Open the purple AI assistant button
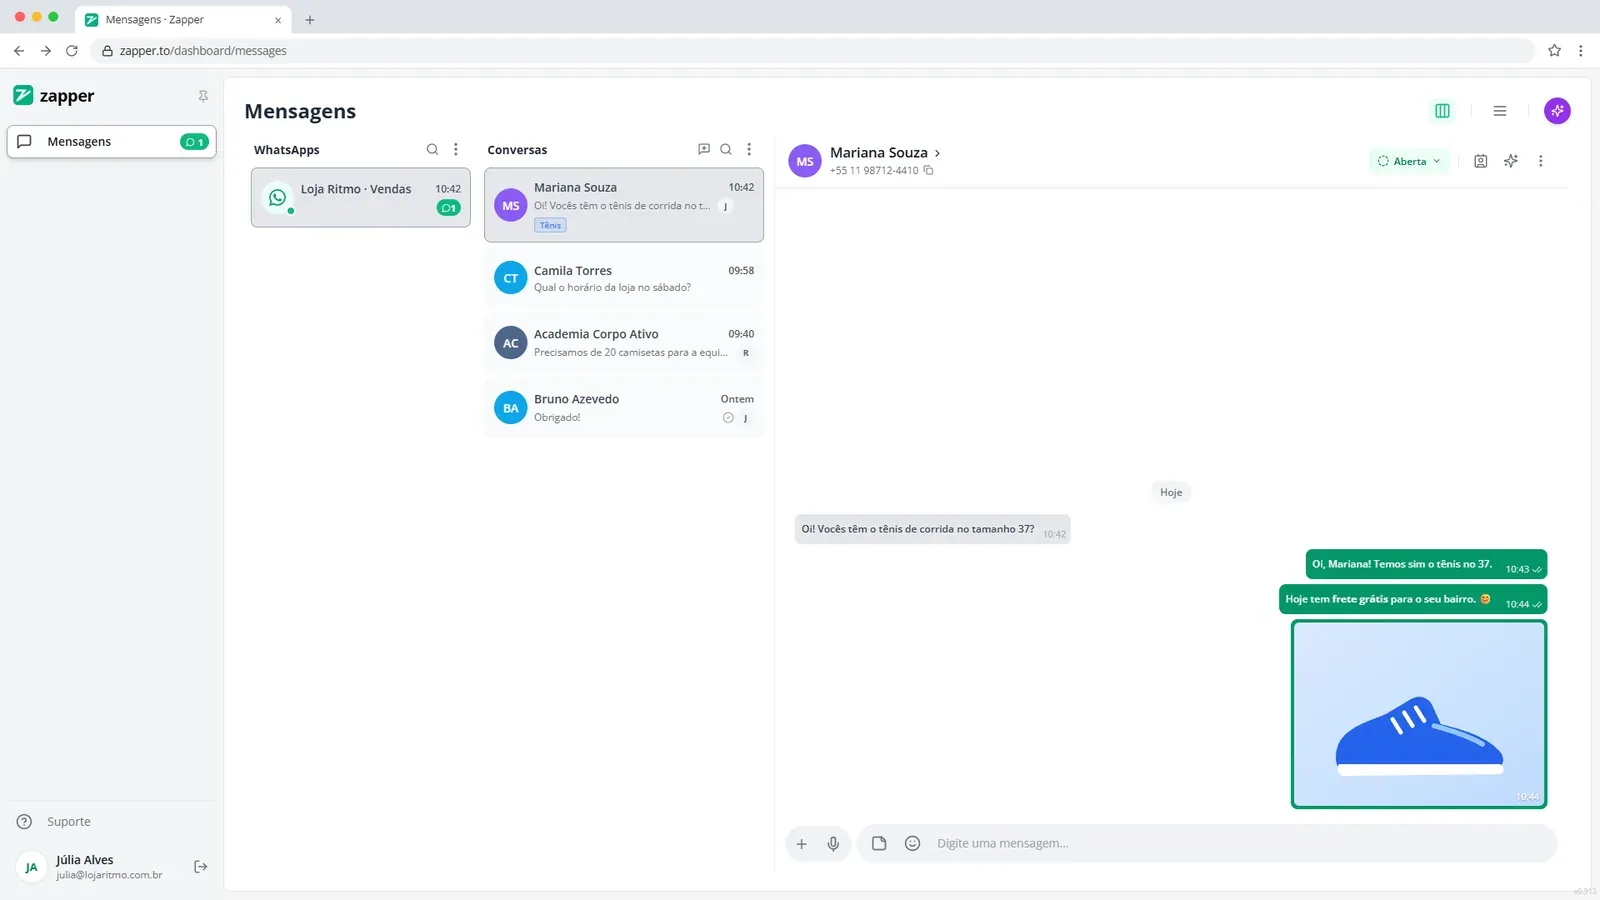The width and height of the screenshot is (1600, 900). coord(1557,111)
